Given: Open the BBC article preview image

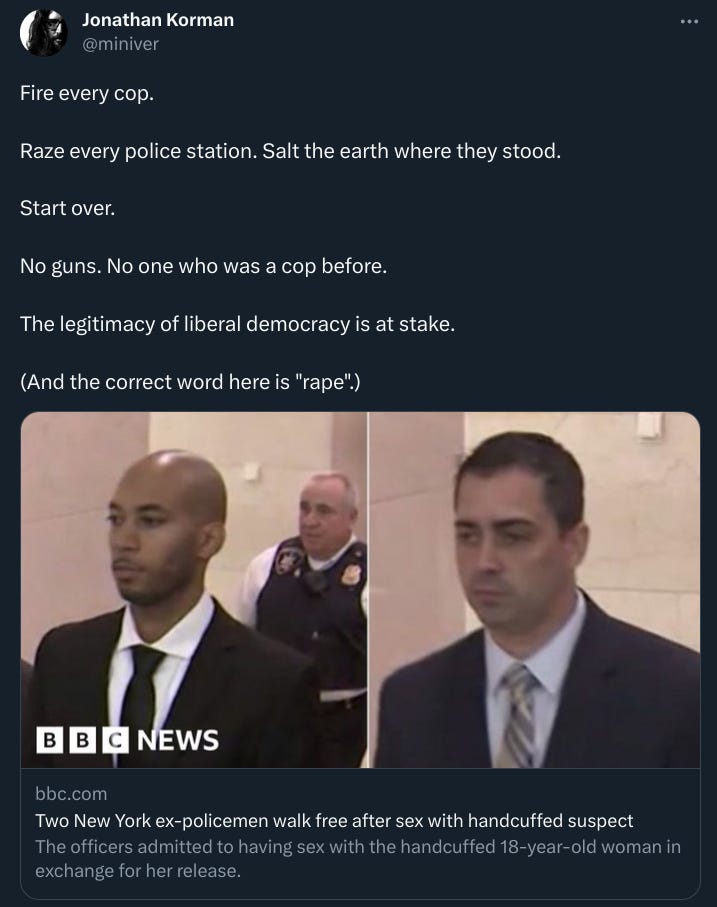Looking at the screenshot, I should click(360, 590).
